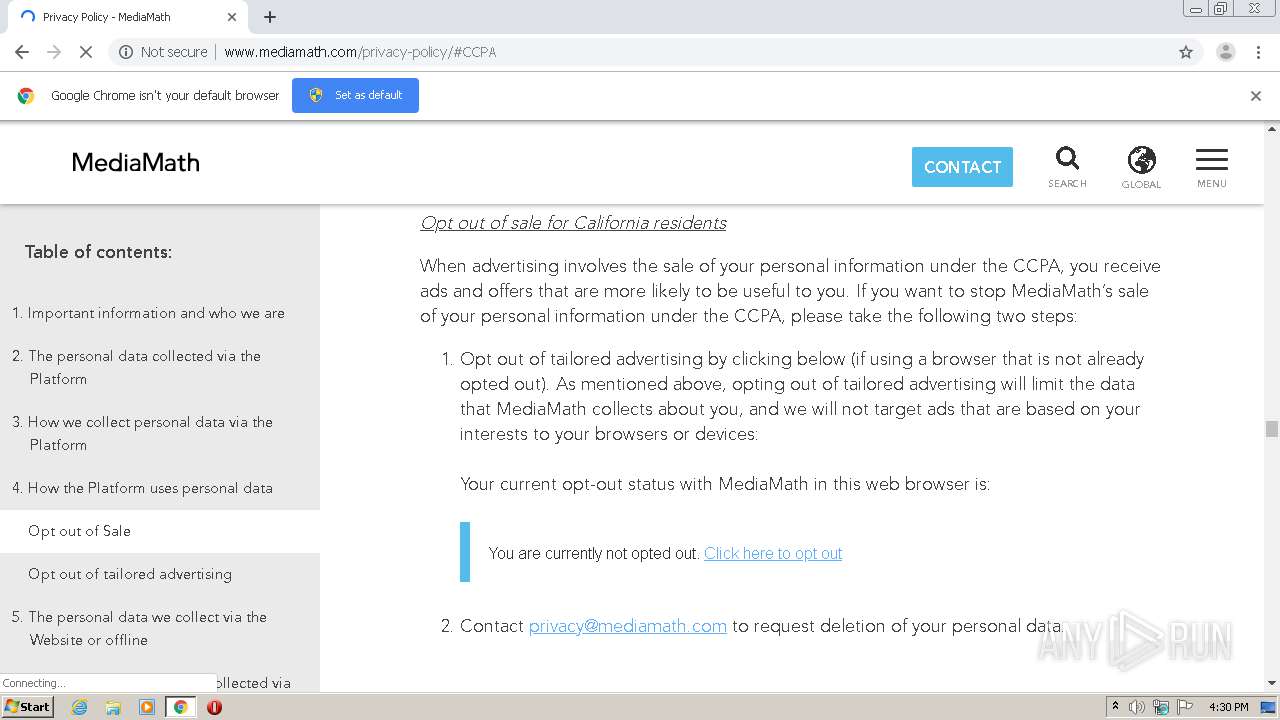Screen dimensions: 1280x720
Task: Stop loading the page
Action: pos(86,52)
